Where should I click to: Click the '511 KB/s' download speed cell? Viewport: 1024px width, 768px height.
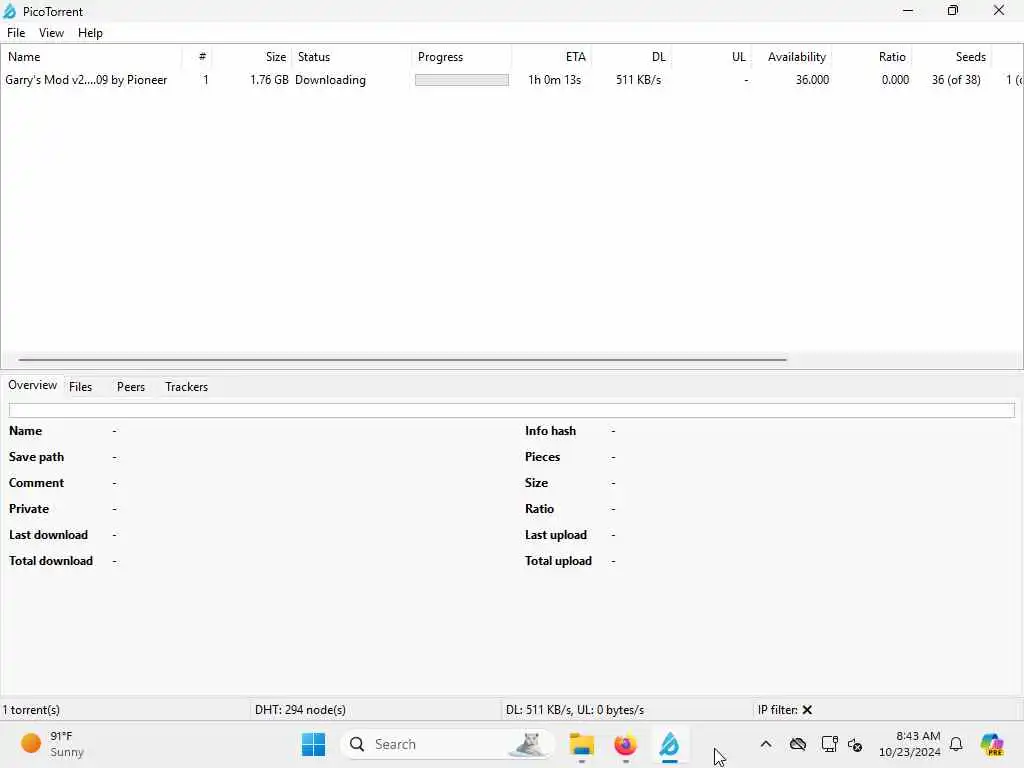coord(638,80)
